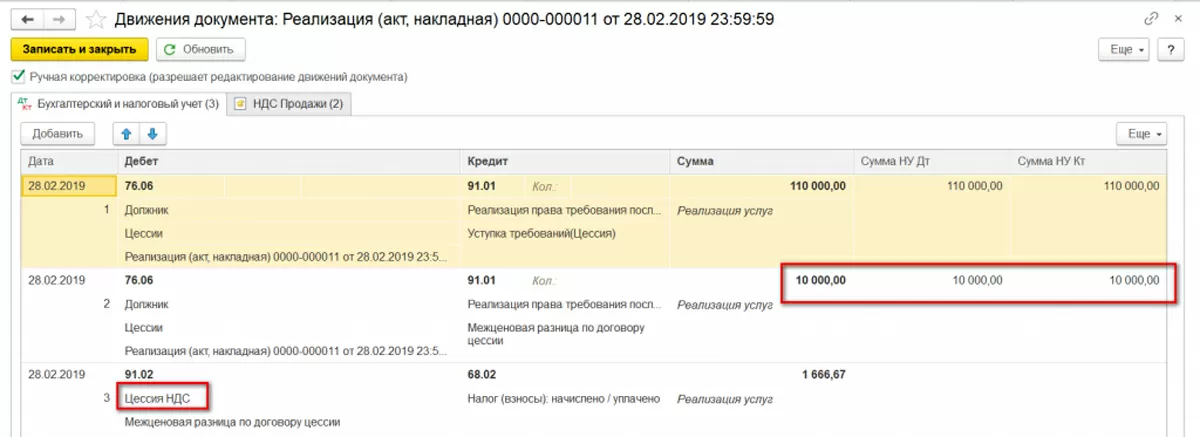Screen dimensions: 1200x437
Task: Open the top Еще dropdown menu
Action: coord(1125,49)
